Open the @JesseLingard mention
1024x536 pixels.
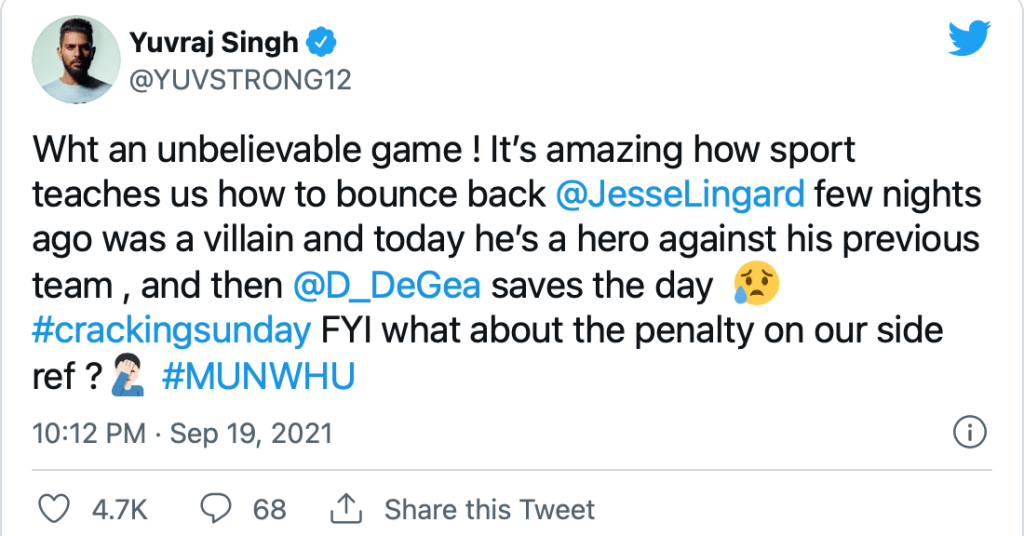point(680,193)
